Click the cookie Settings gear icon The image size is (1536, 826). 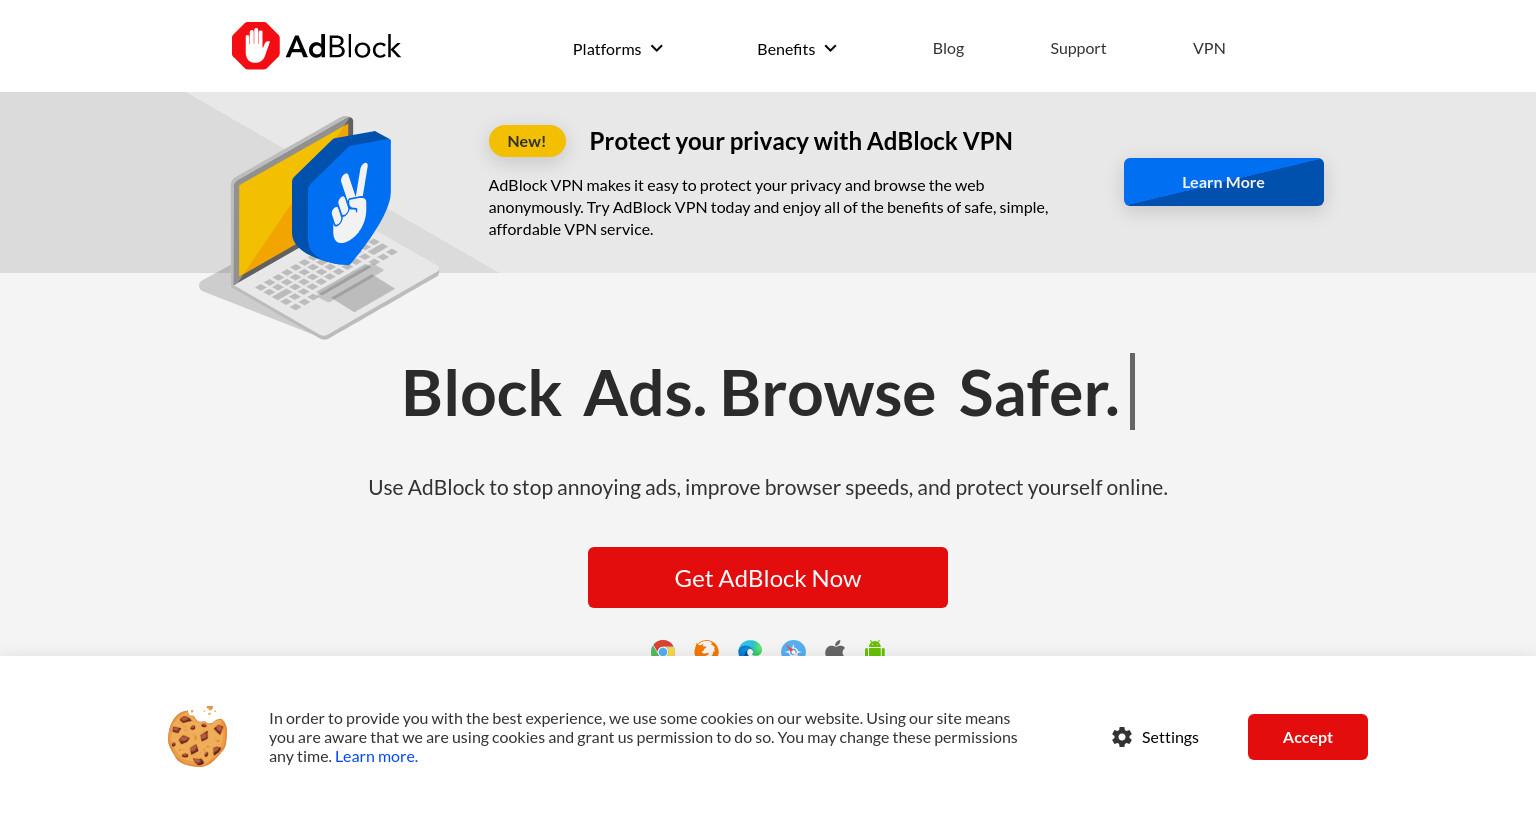[x=1122, y=737]
